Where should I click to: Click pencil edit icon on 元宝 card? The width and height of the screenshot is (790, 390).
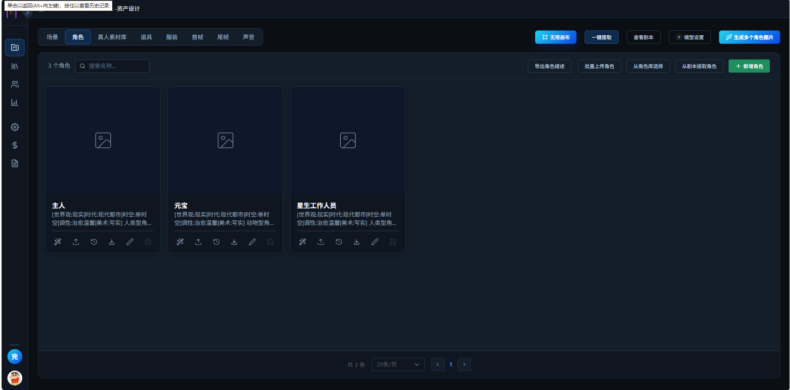tap(252, 242)
